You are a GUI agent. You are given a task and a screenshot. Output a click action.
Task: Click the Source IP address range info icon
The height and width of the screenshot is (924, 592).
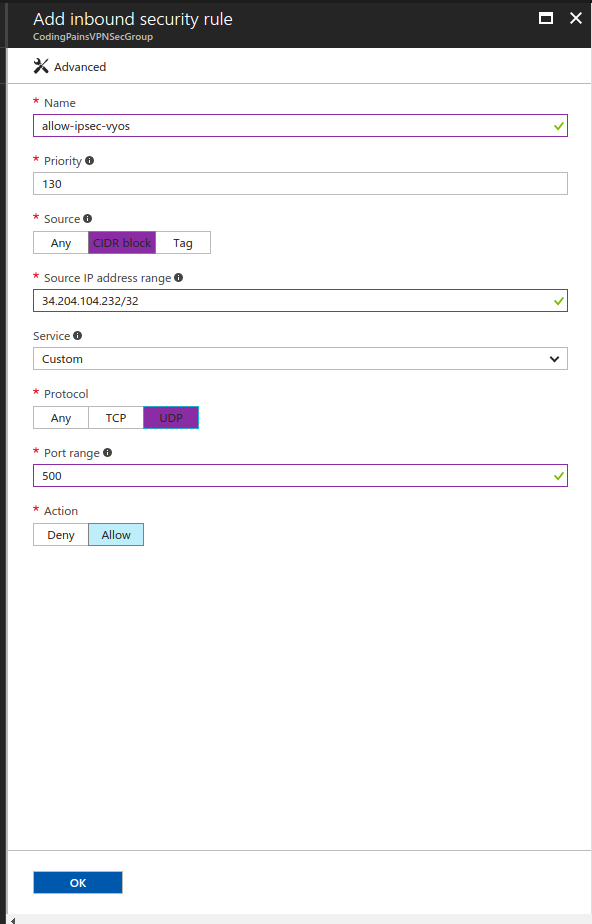[178, 278]
